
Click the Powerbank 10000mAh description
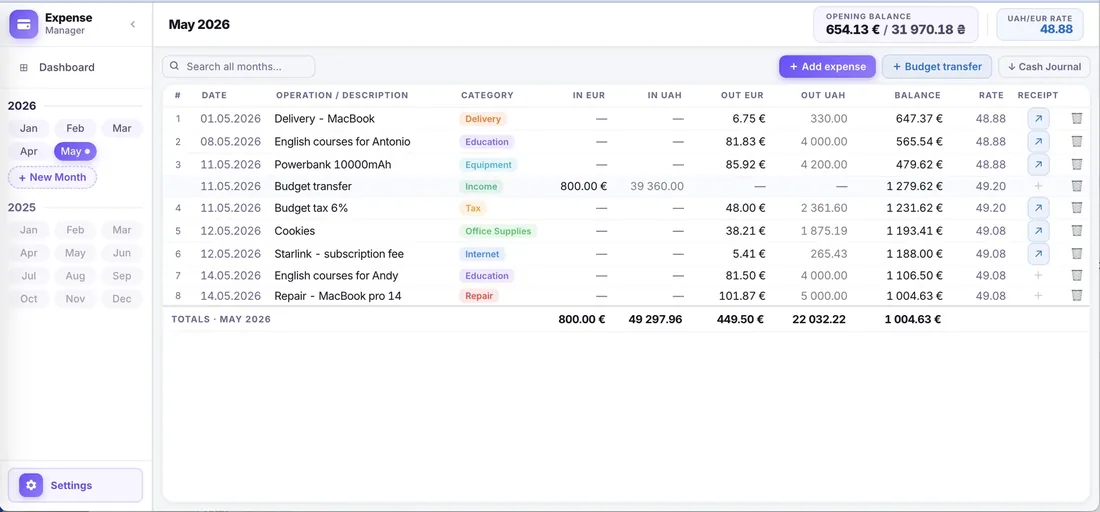(333, 164)
